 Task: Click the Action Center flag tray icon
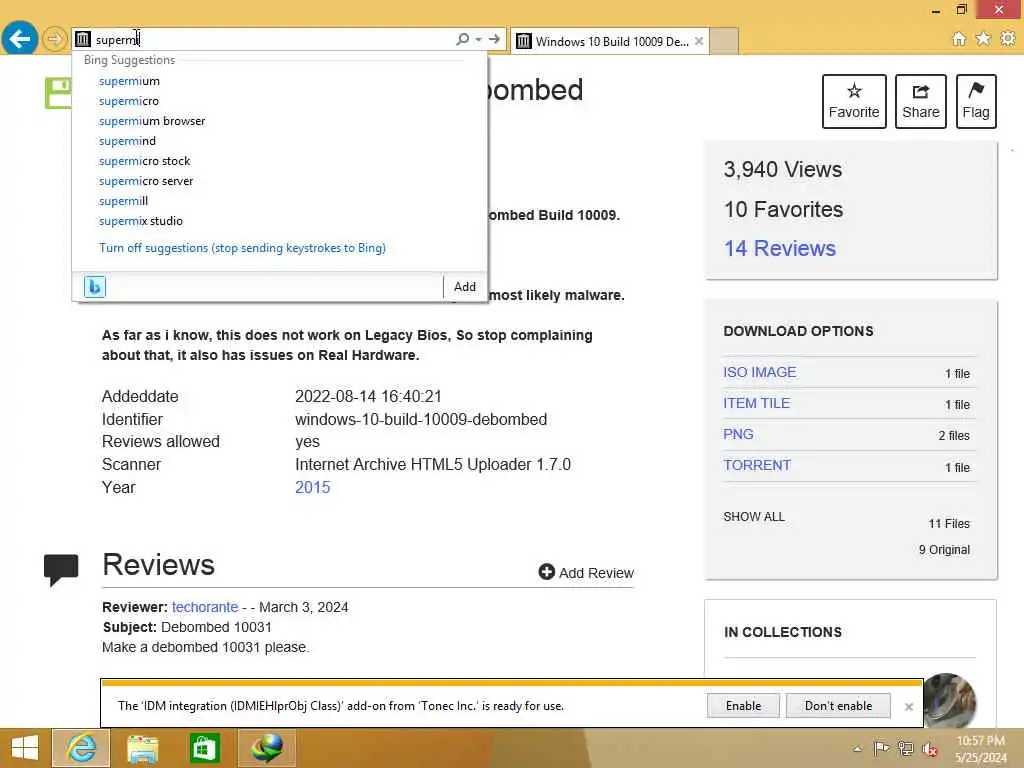(x=881, y=748)
